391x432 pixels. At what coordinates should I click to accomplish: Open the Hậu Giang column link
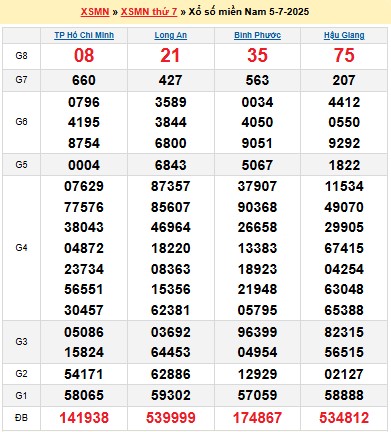[344, 35]
